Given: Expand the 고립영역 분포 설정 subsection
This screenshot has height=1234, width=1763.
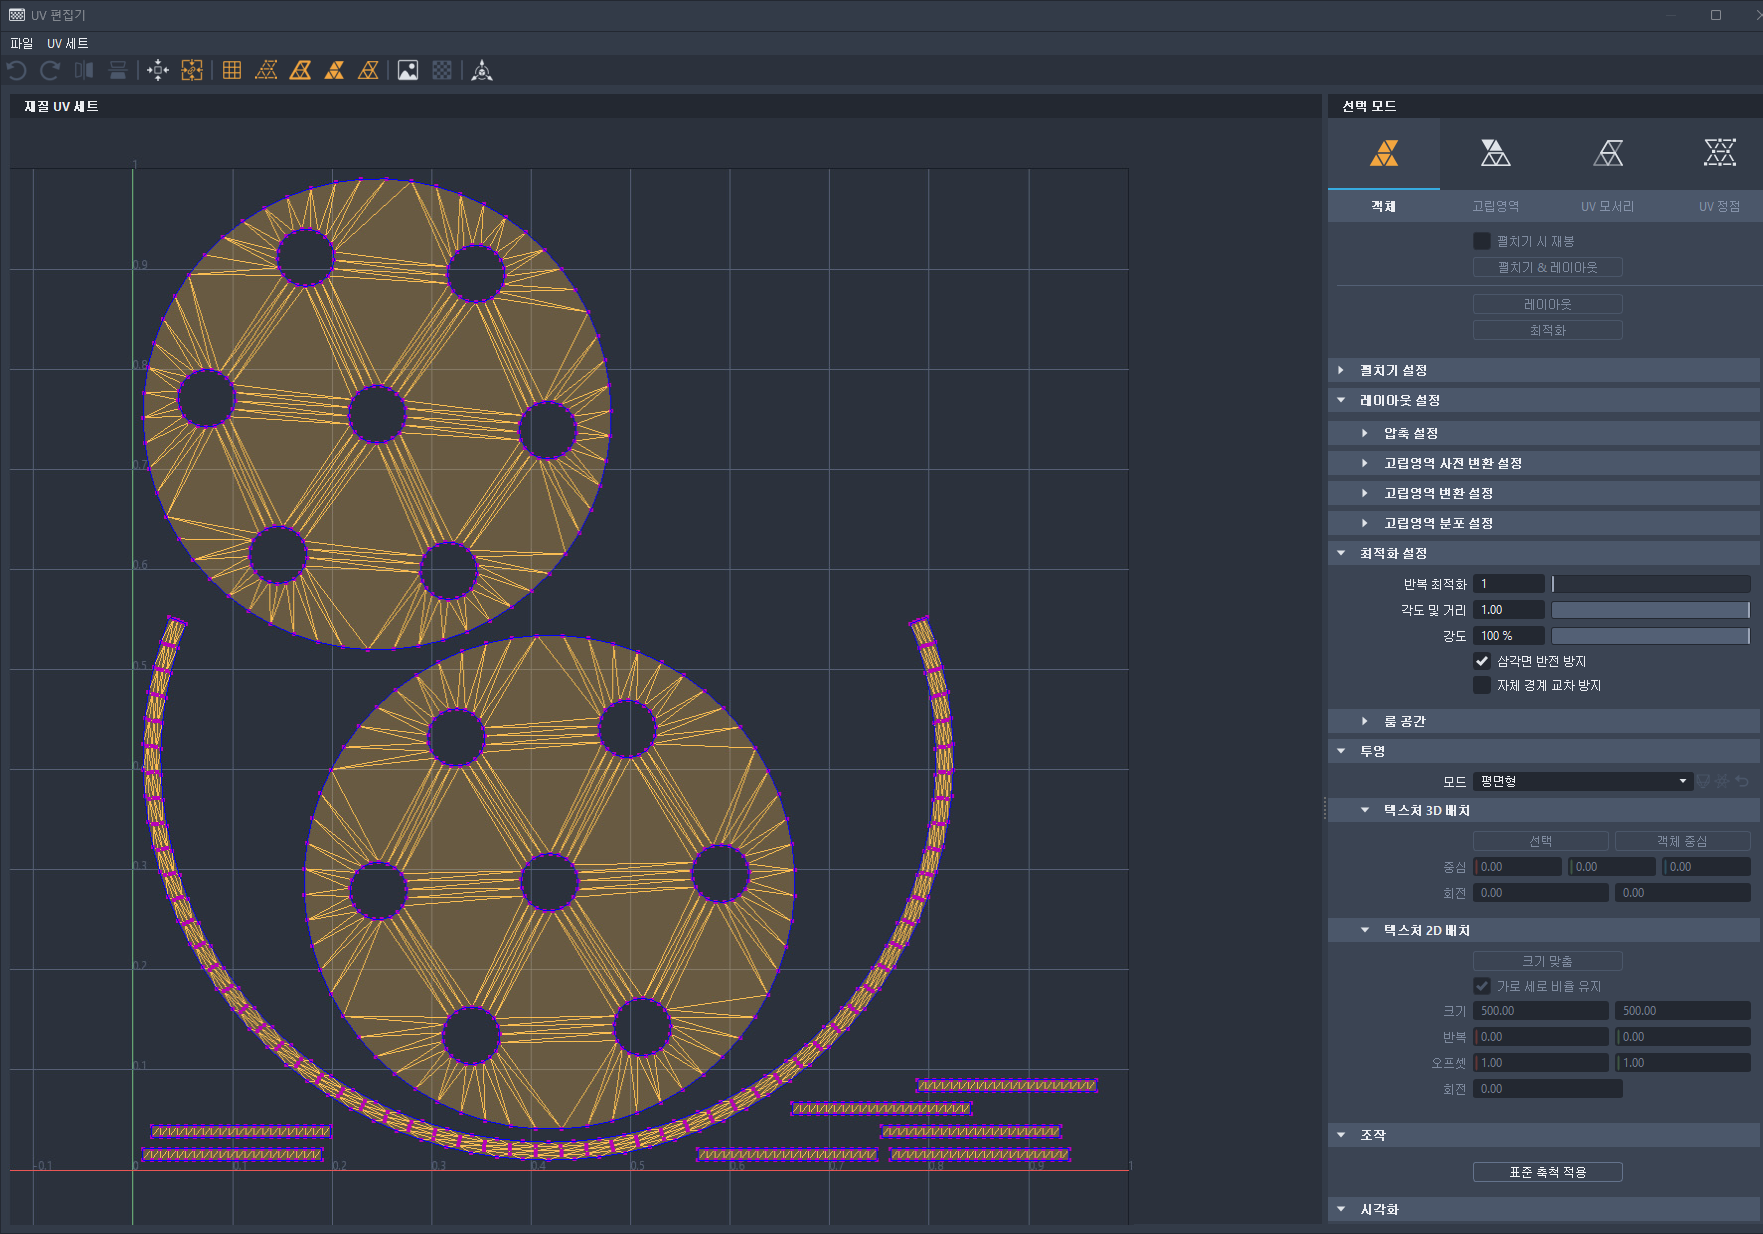Looking at the screenshot, I should click(1544, 523).
